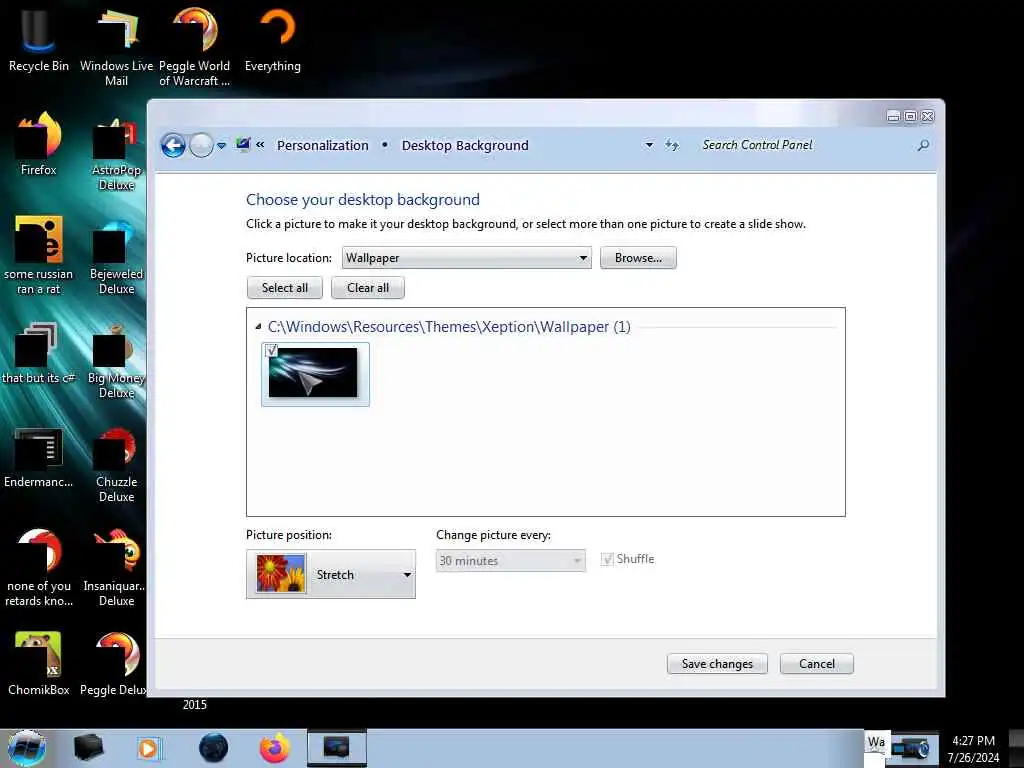
Task: Open recent pages dropdown near Back button
Action: [x=221, y=146]
